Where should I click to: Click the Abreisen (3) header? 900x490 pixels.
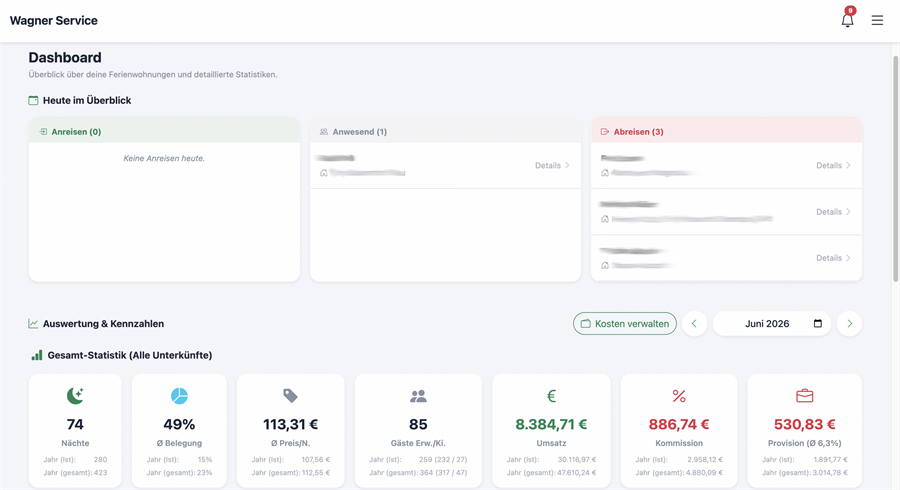[726, 131]
